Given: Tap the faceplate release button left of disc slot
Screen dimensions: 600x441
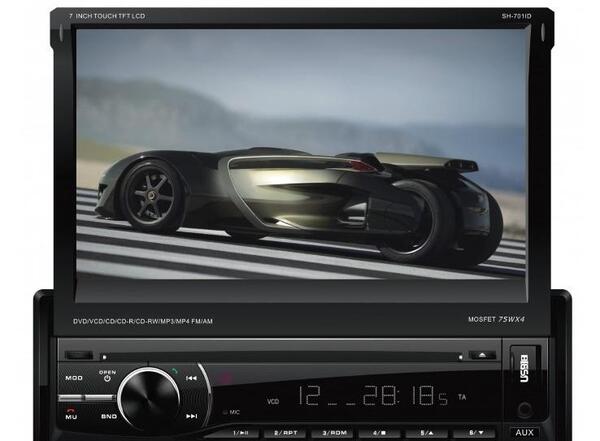Looking at the screenshot, I should [78, 355].
